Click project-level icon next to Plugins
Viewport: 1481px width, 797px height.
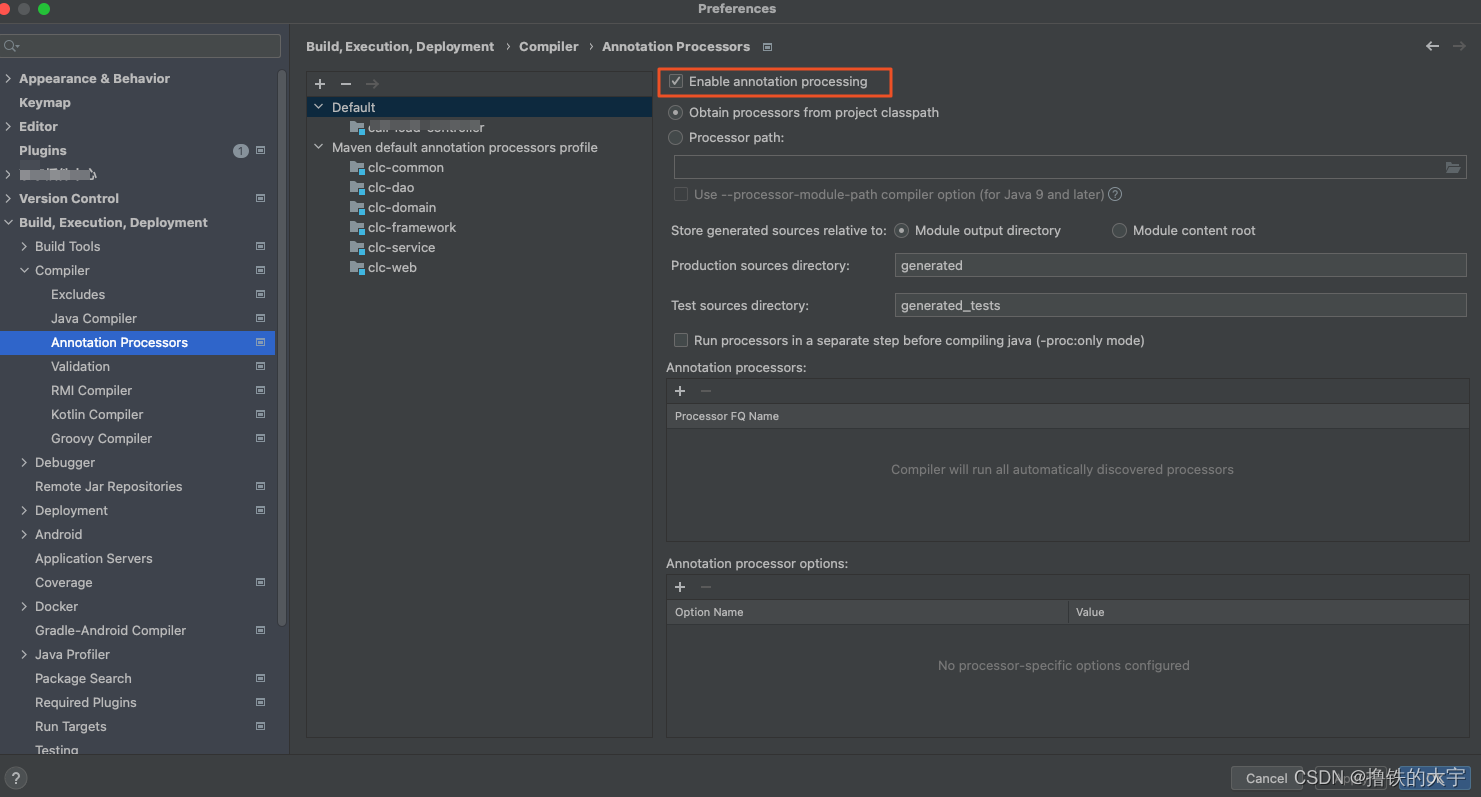pos(260,150)
